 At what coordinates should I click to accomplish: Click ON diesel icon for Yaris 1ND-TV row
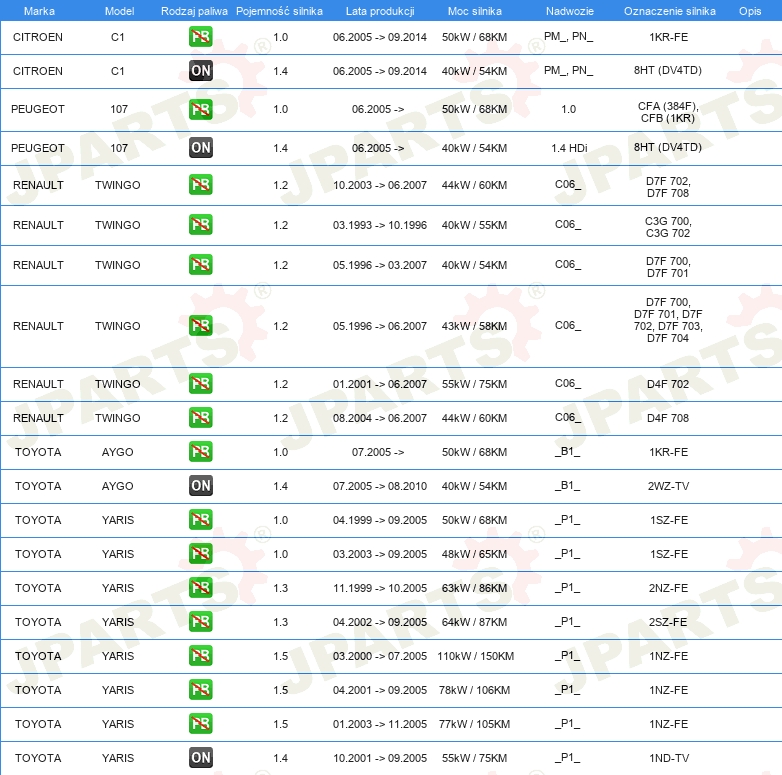[x=200, y=757]
